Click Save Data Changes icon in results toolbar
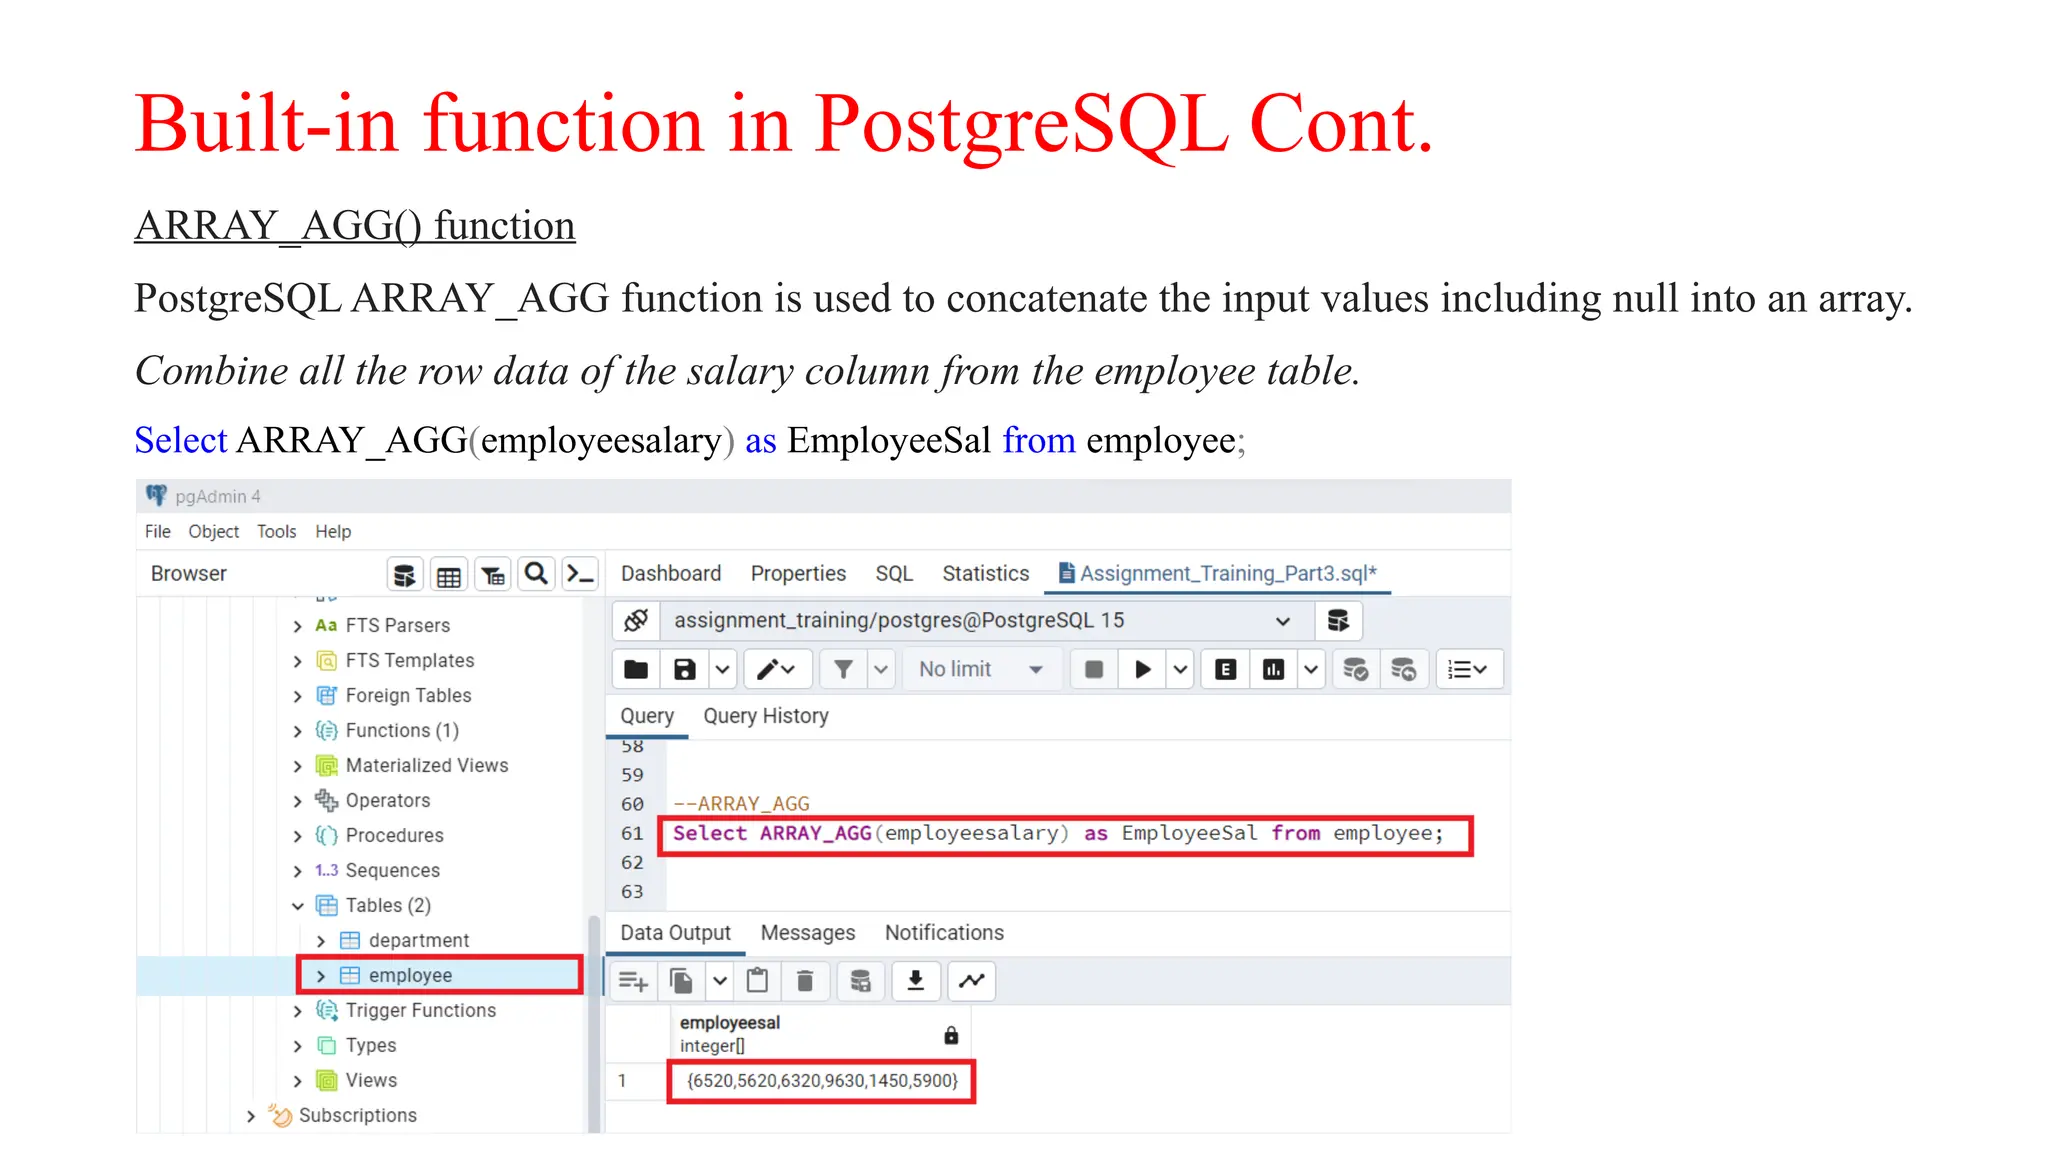2048x1152 pixels. pyautogui.click(x=860, y=981)
